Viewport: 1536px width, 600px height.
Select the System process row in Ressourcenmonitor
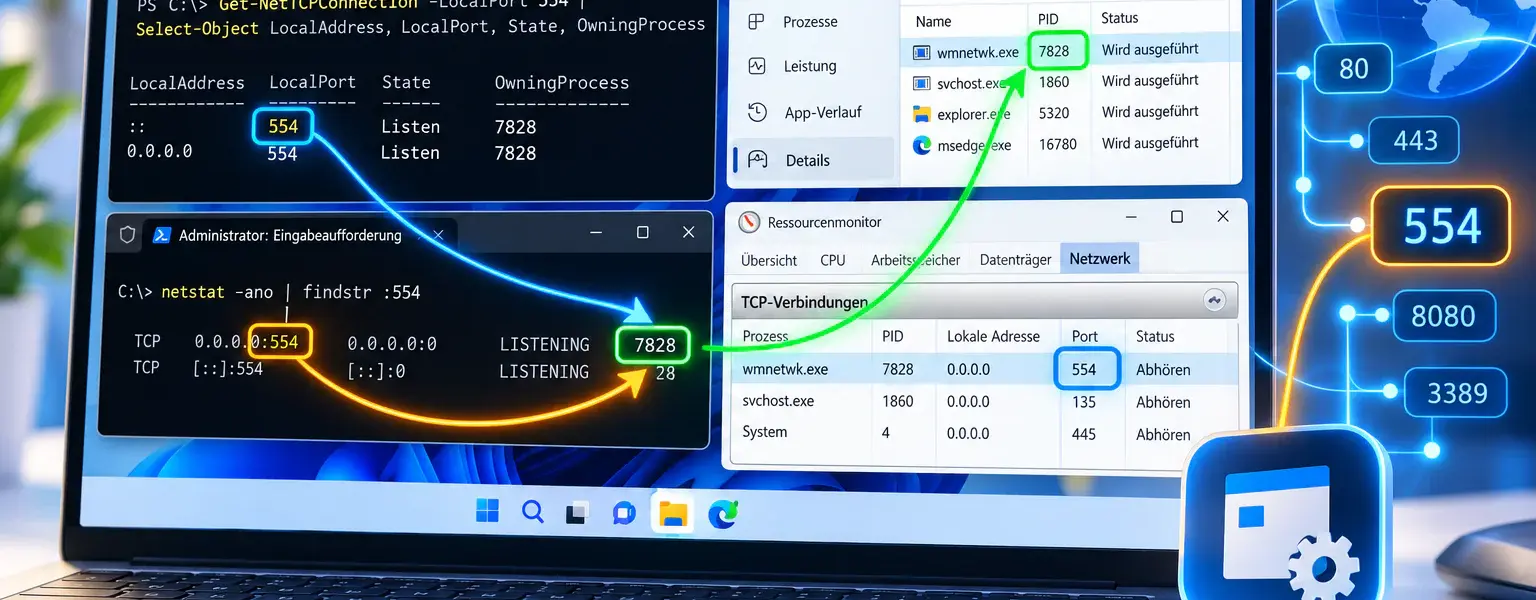tap(985, 433)
